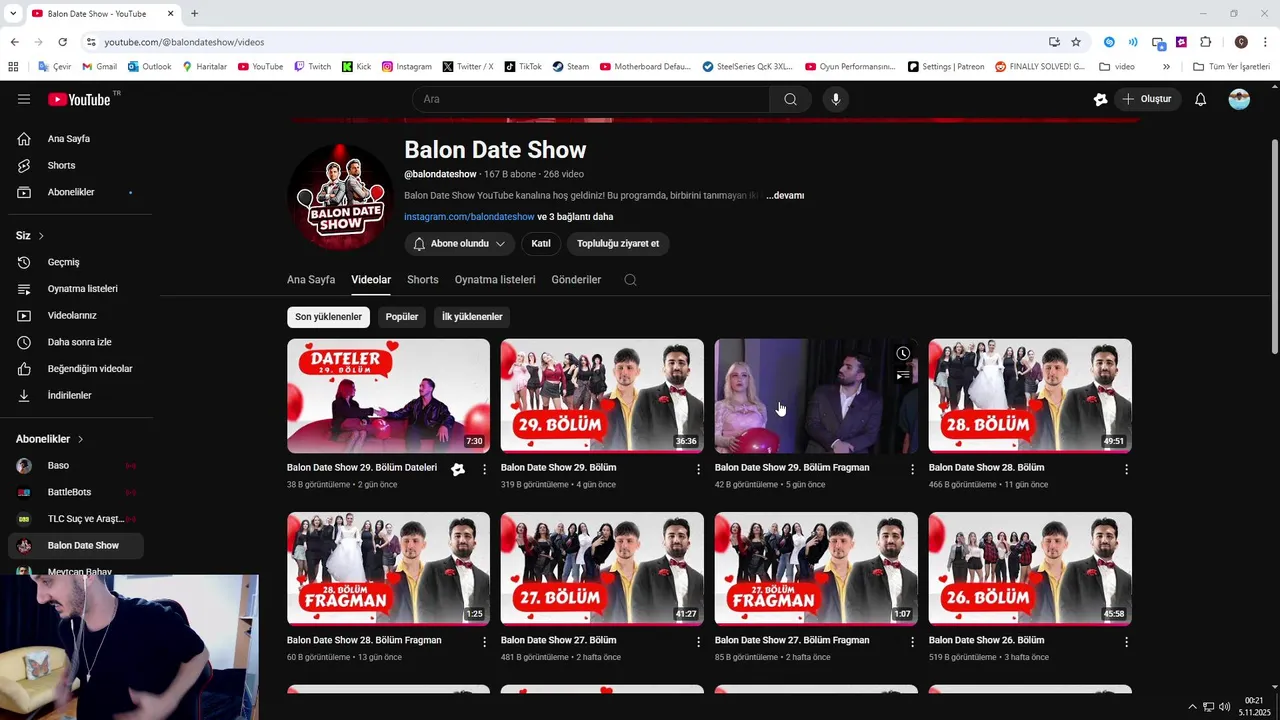Viewport: 1280px width, 720px height.
Task: Open the YouTube hamburger guide menu
Action: (x=24, y=99)
